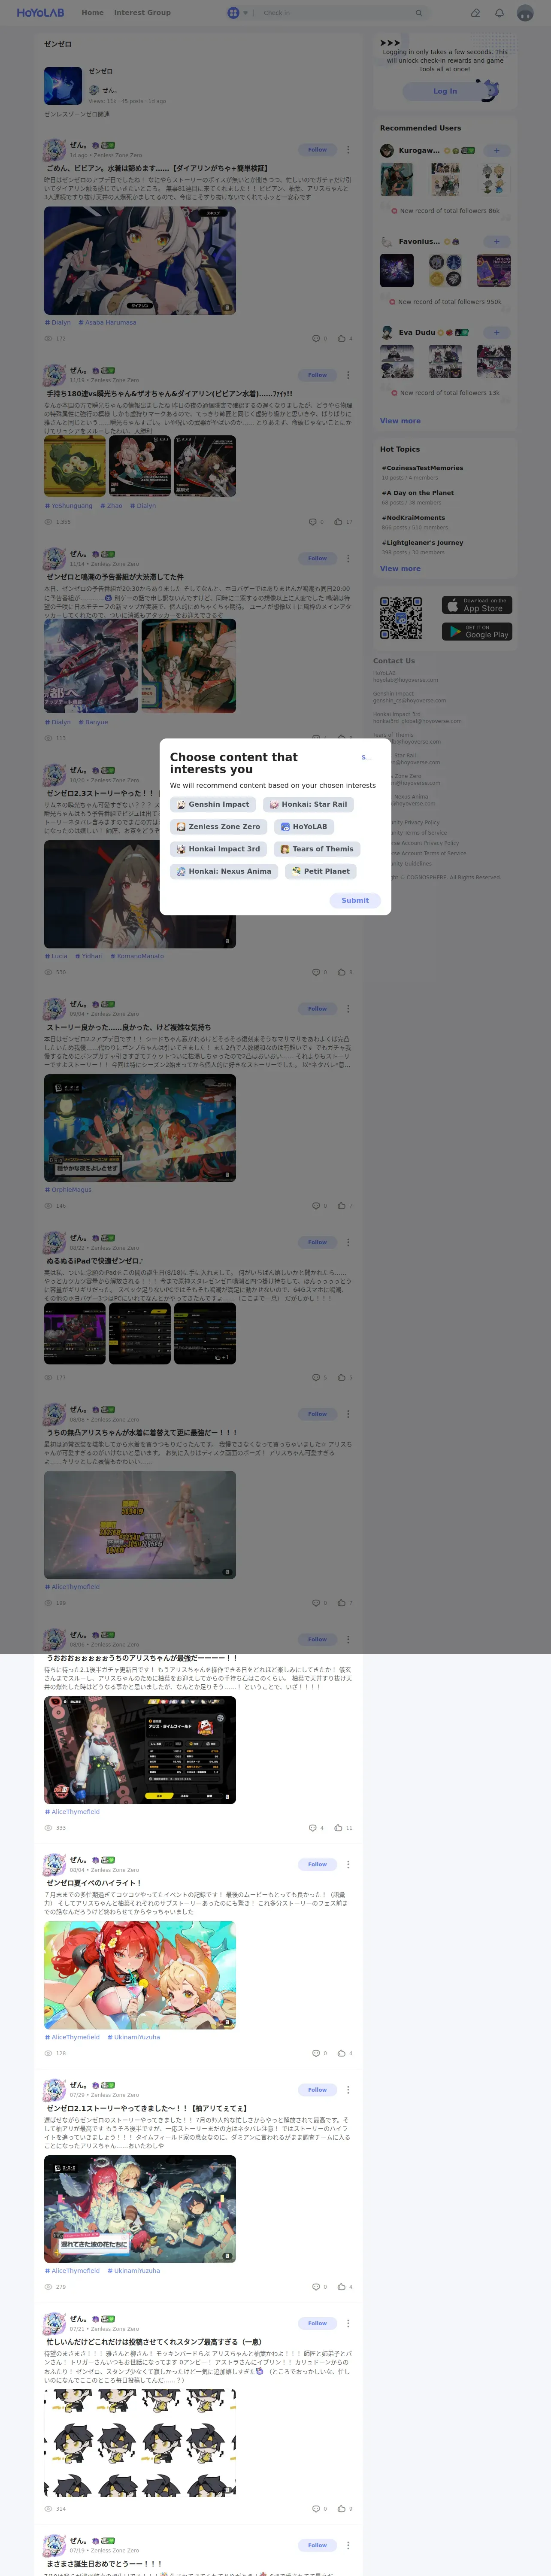Open the #A Day on the Planet topic

click(417, 493)
